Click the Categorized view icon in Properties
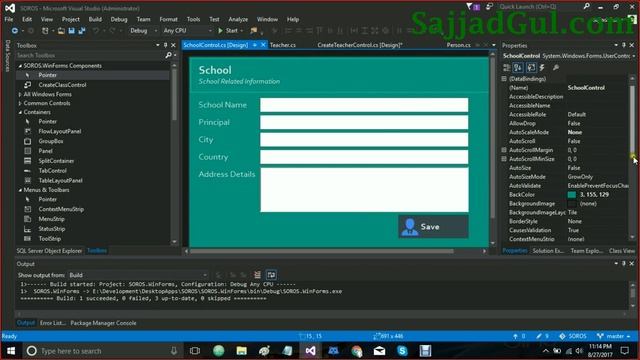 click(507, 68)
